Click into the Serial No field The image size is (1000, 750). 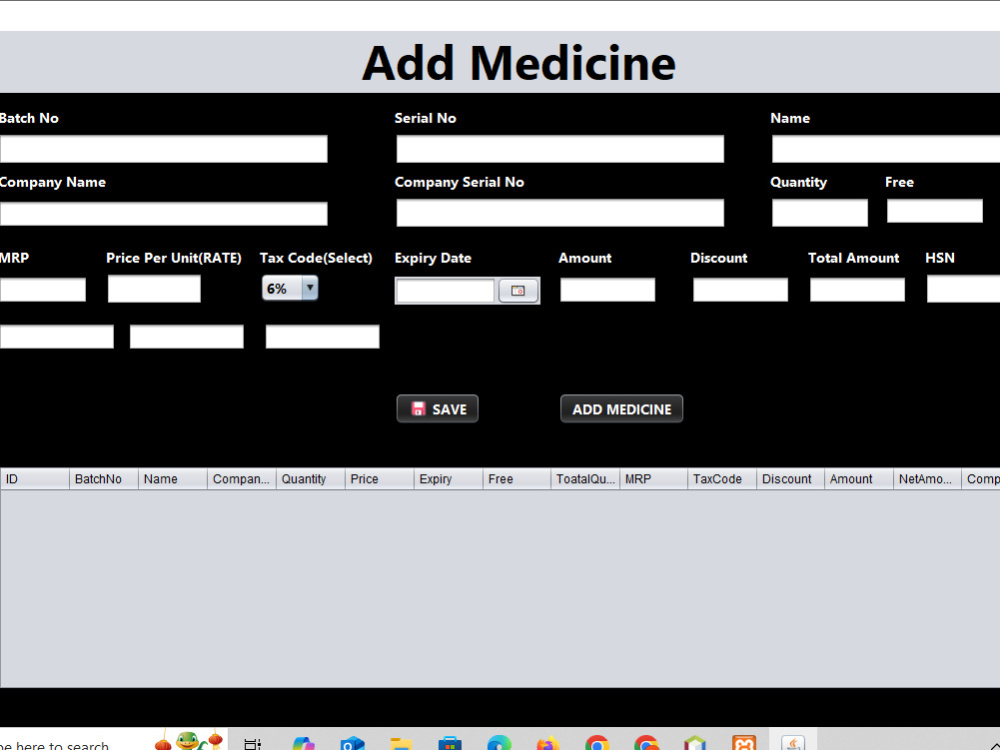pyautogui.click(x=560, y=149)
